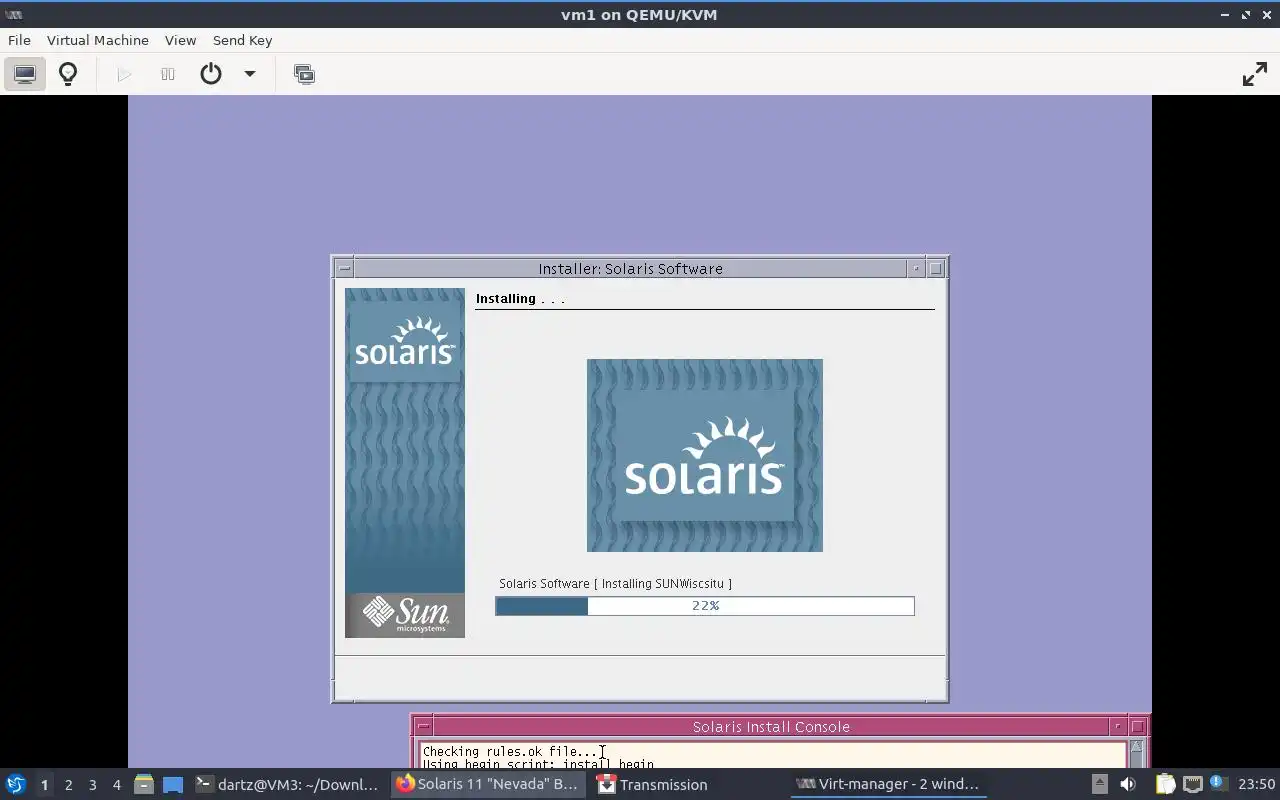Switch to the dartz@VM3 terminal window

[288, 784]
